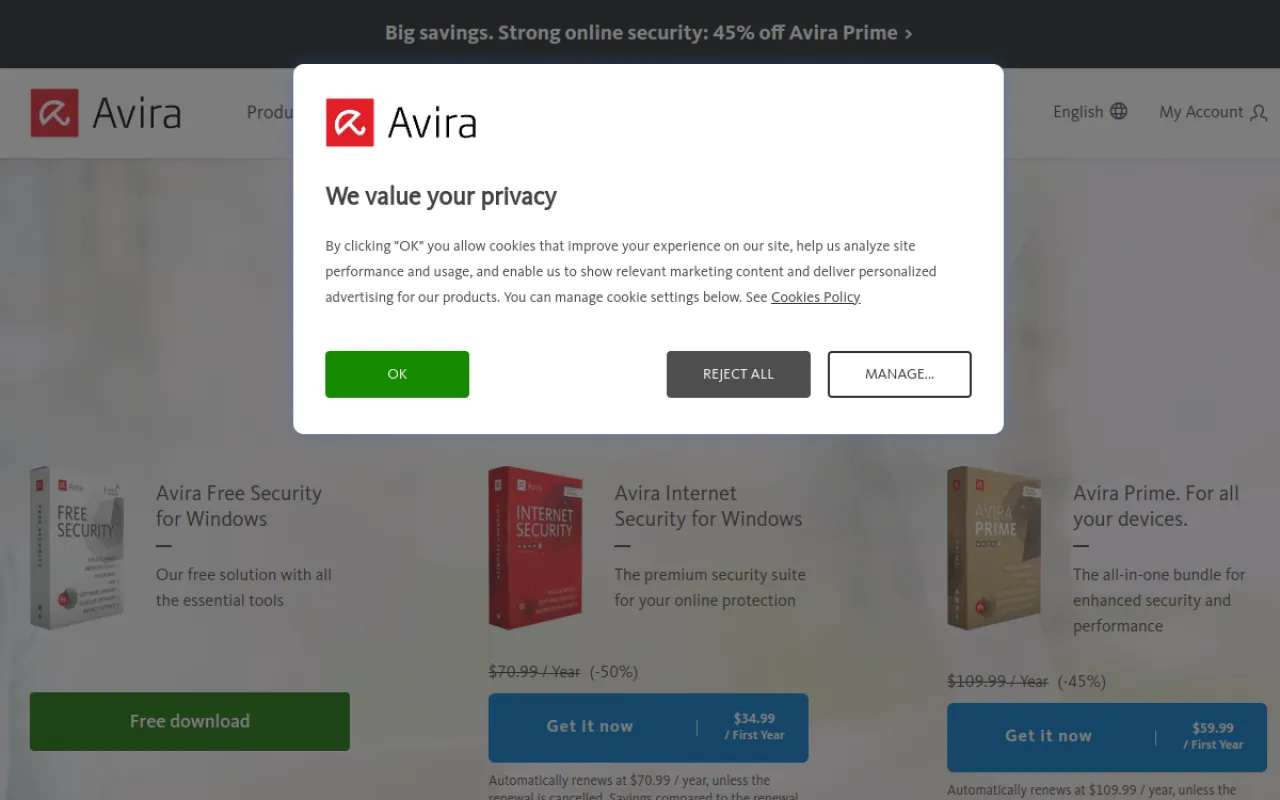
Task: Open the 45% off Avira Prime banner offer
Action: point(647,33)
